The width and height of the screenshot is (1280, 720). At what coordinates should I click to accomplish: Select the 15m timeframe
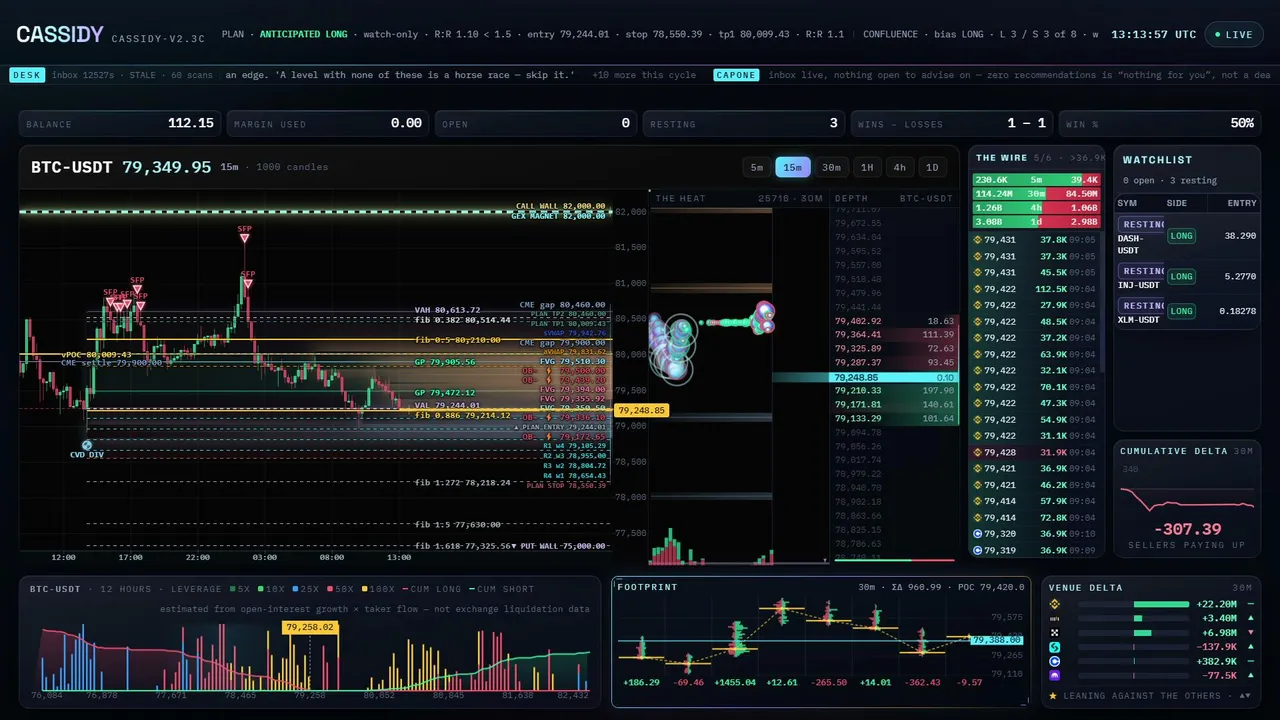click(793, 167)
